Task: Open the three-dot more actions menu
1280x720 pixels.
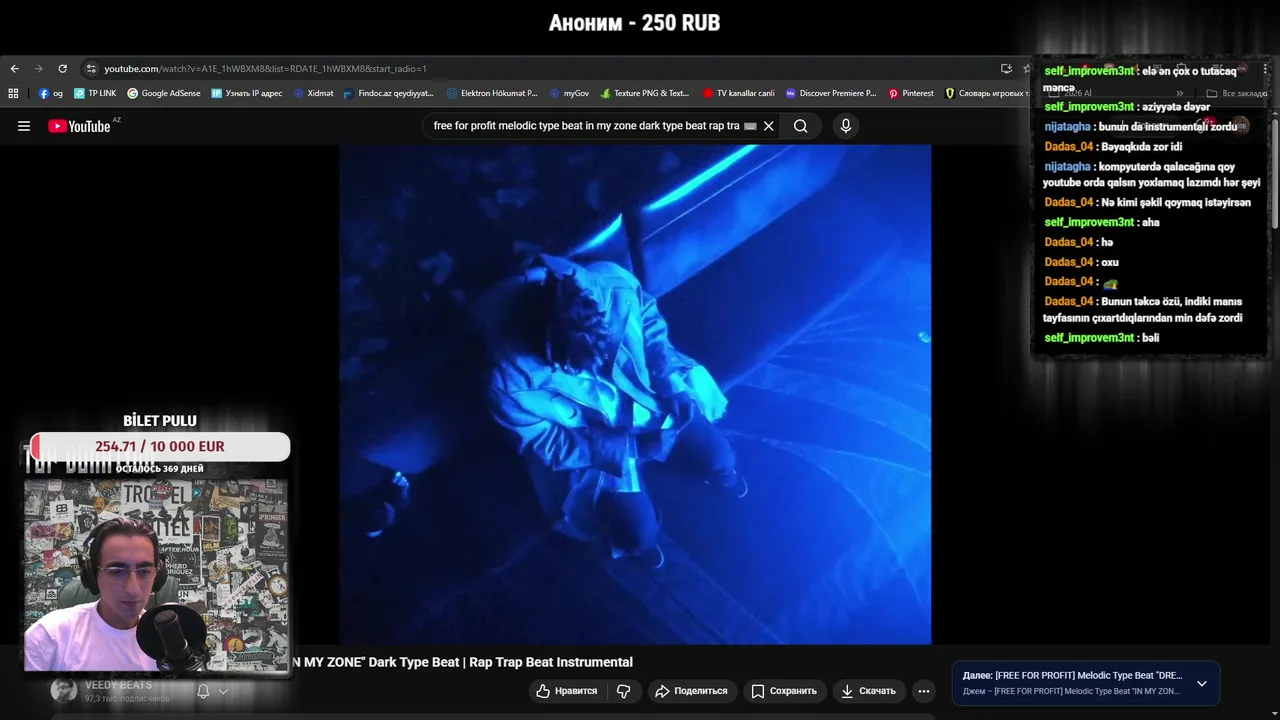Action: [924, 691]
